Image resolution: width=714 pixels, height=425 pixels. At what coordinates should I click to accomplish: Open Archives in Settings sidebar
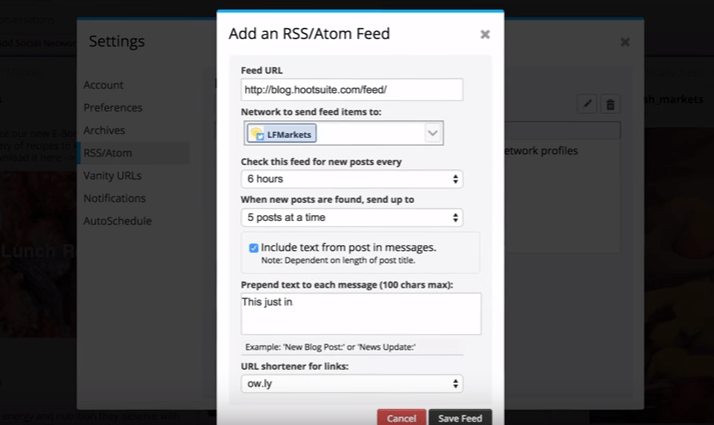coord(104,130)
